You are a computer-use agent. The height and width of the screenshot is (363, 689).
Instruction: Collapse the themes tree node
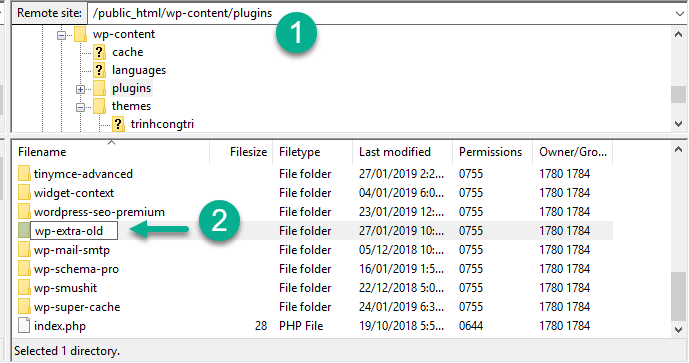tap(80, 107)
